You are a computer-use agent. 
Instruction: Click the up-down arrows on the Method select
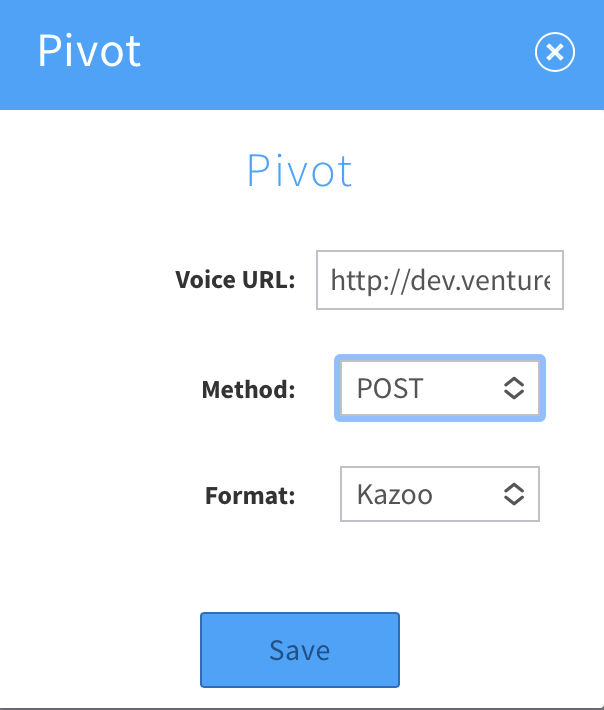(514, 388)
